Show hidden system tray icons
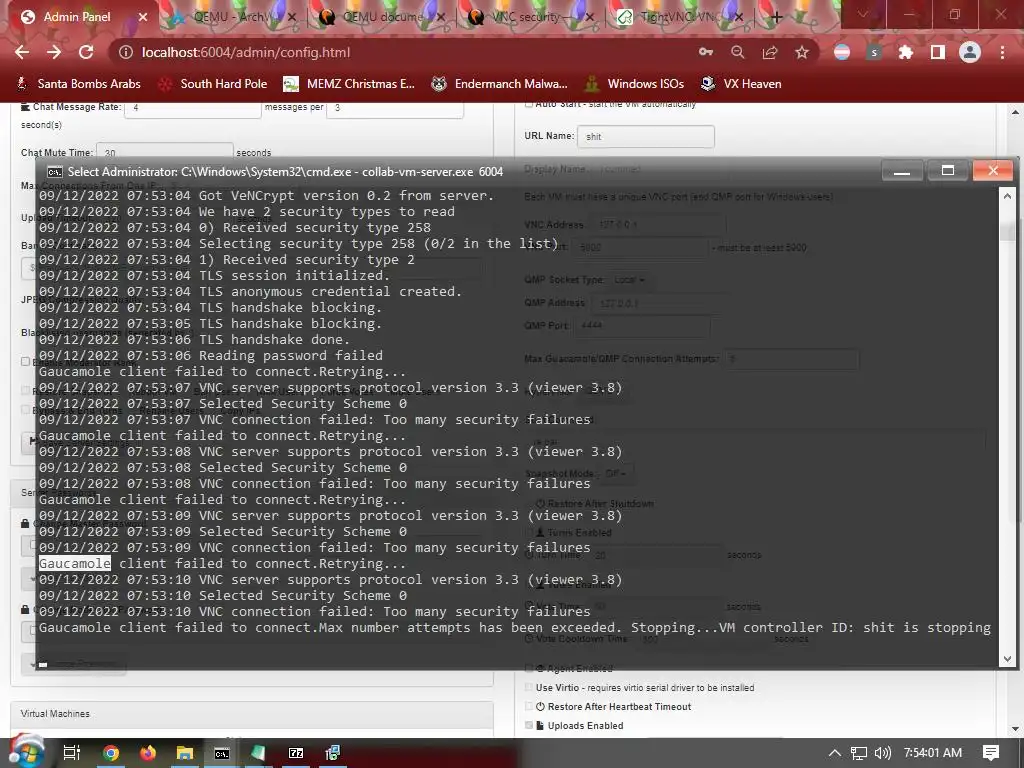 (x=835, y=753)
